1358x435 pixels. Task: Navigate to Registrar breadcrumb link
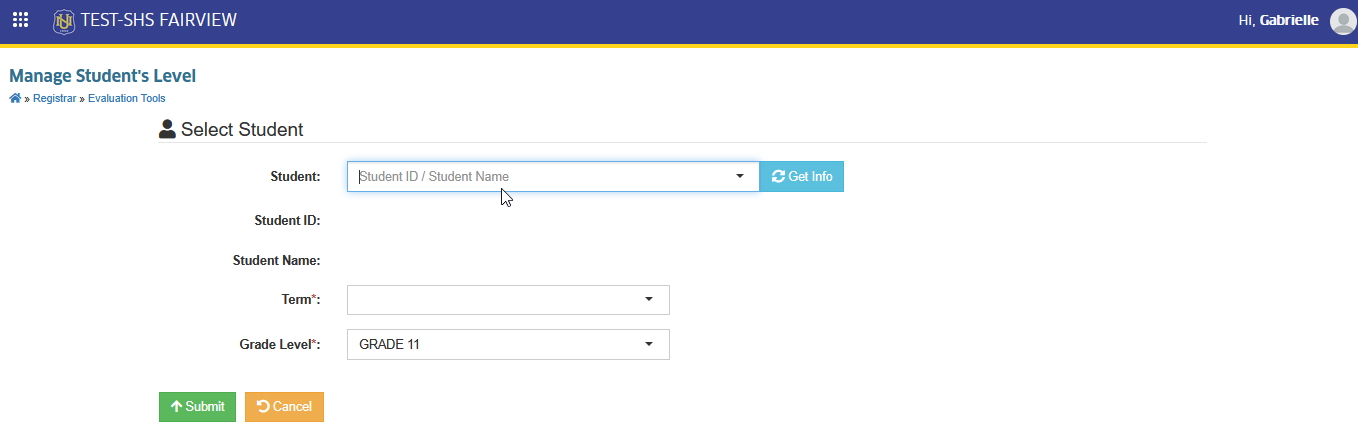point(54,98)
